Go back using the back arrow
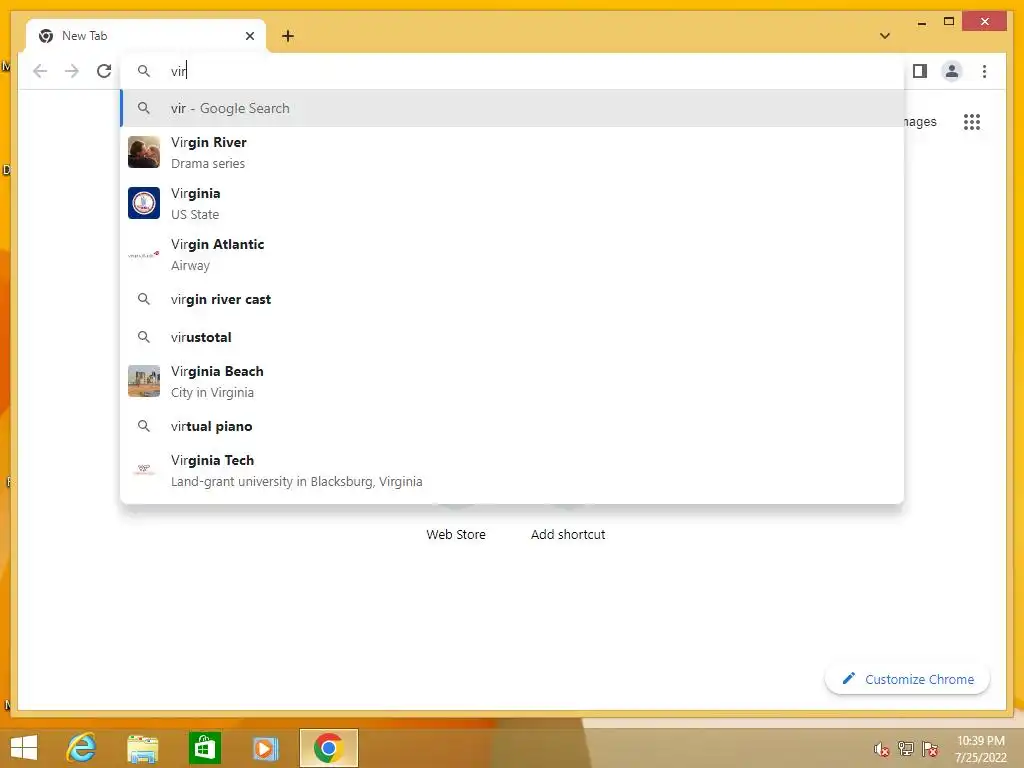 pos(40,71)
